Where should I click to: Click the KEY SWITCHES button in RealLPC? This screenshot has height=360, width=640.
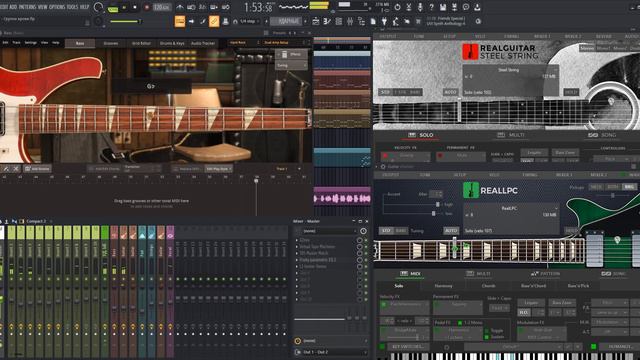click(408, 347)
